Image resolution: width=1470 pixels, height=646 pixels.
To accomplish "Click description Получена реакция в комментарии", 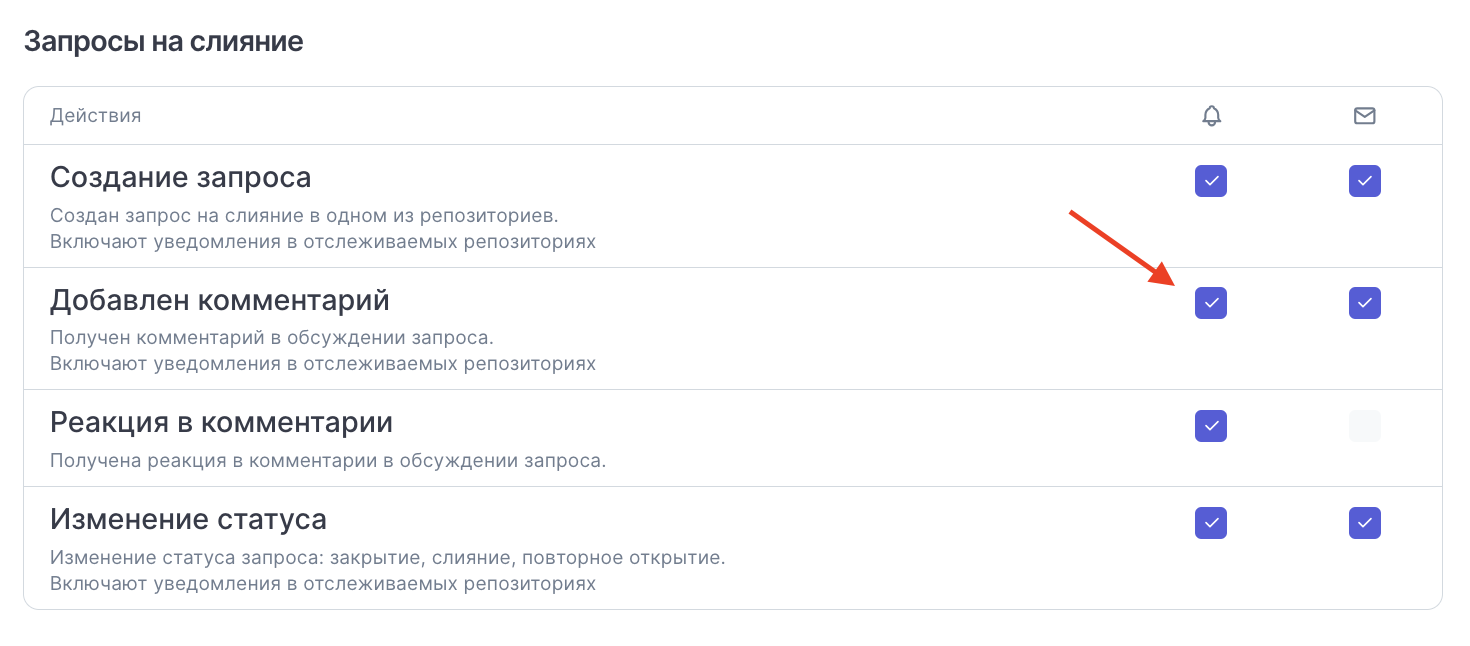I will coord(328,461).
